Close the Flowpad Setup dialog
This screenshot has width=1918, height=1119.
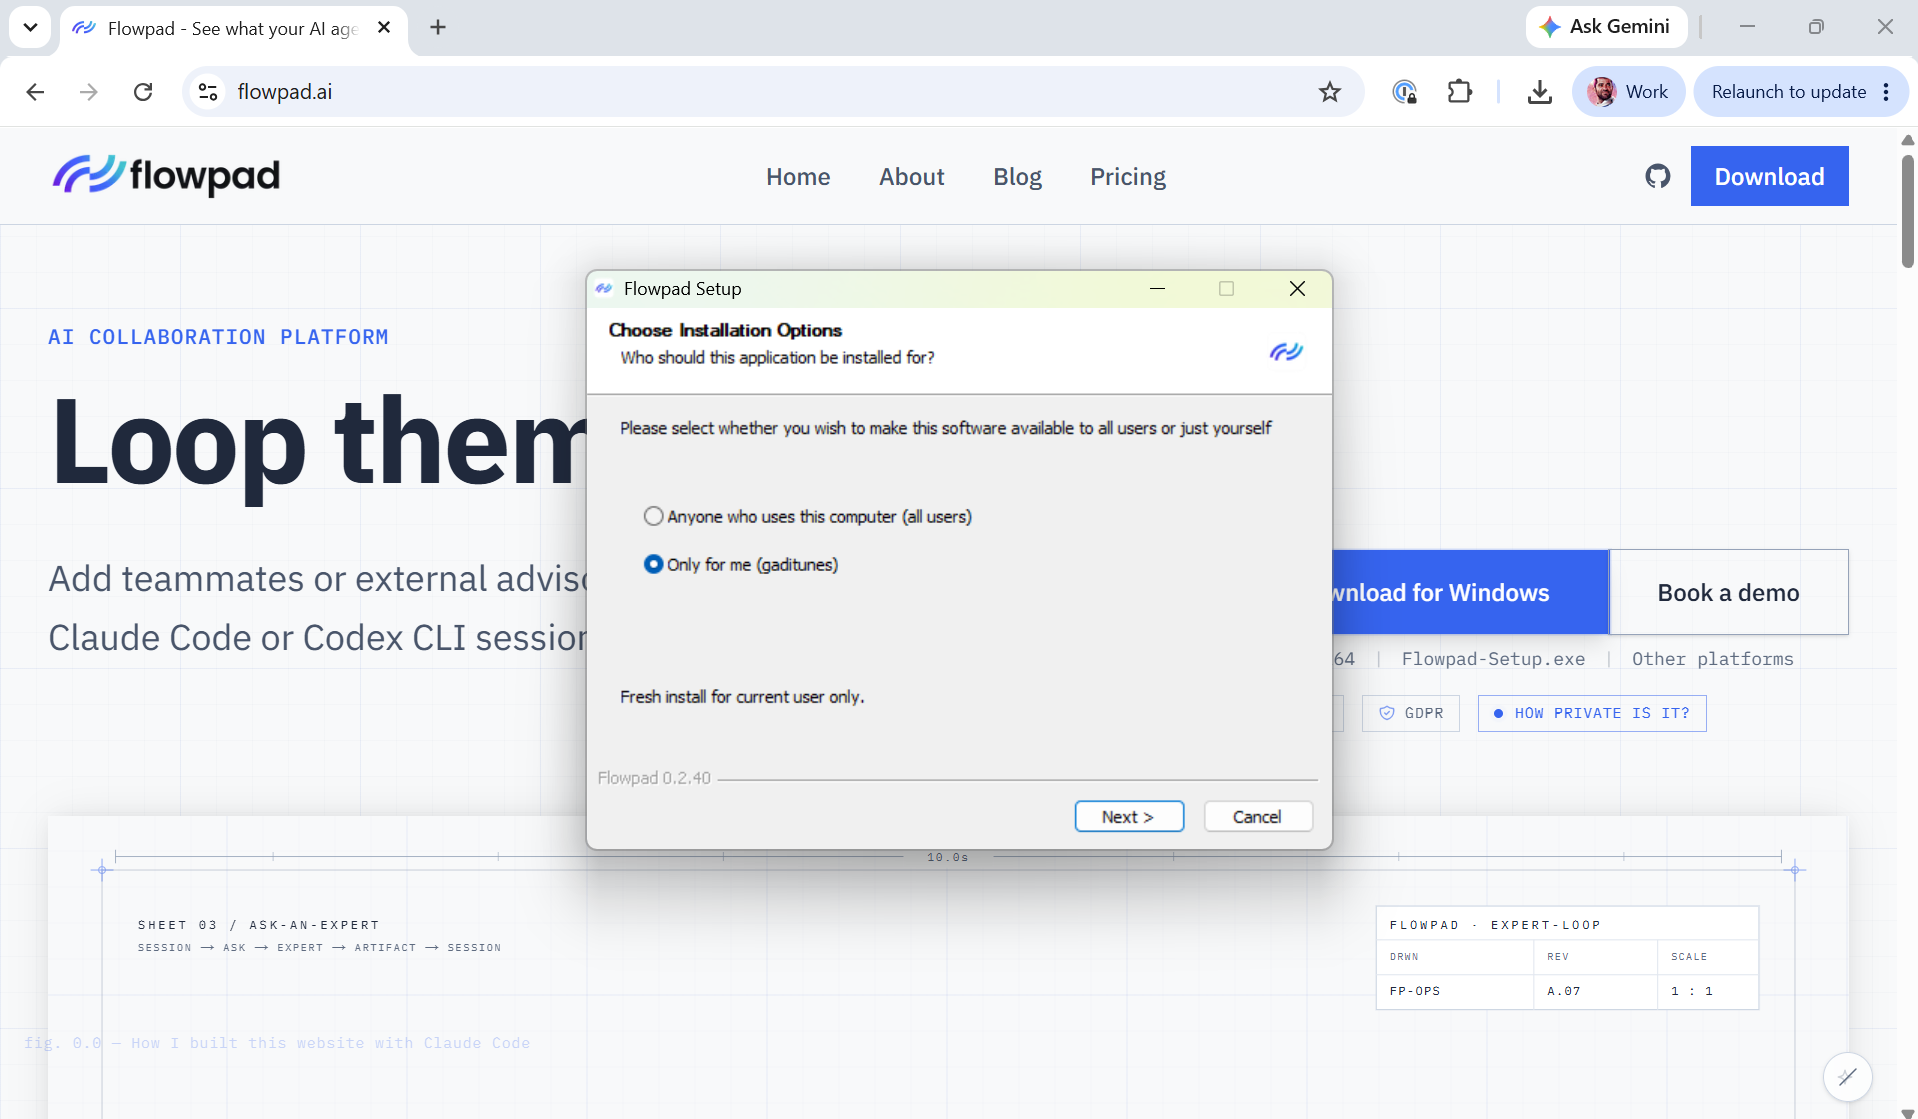pos(1297,289)
